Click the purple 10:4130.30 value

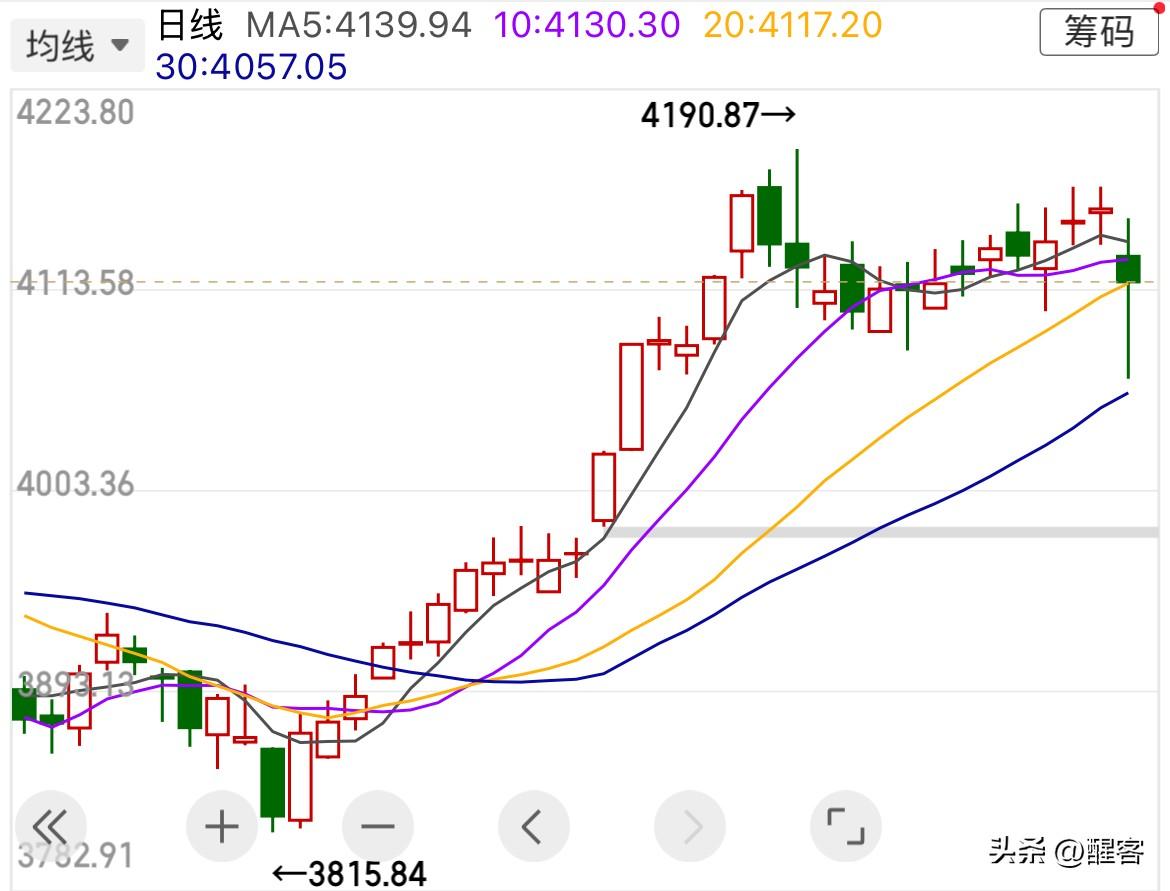pyautogui.click(x=587, y=25)
